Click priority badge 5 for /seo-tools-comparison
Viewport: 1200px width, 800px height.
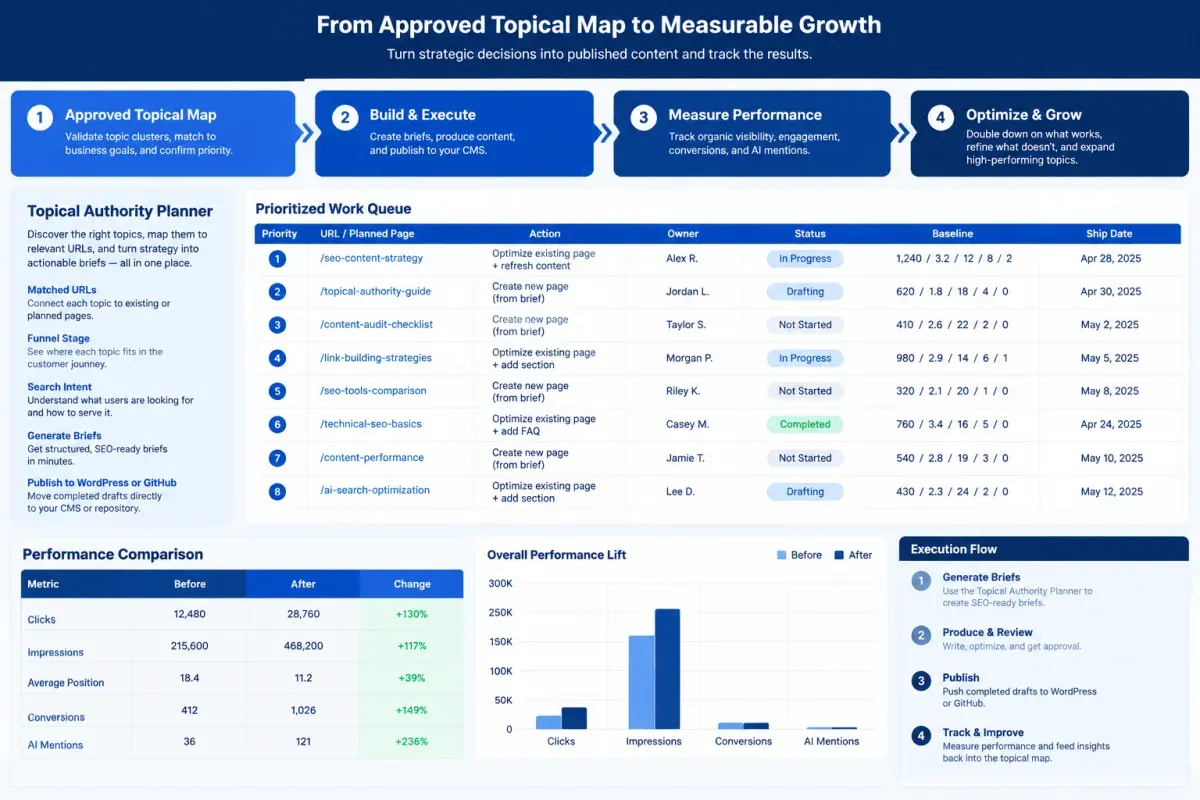point(277,391)
